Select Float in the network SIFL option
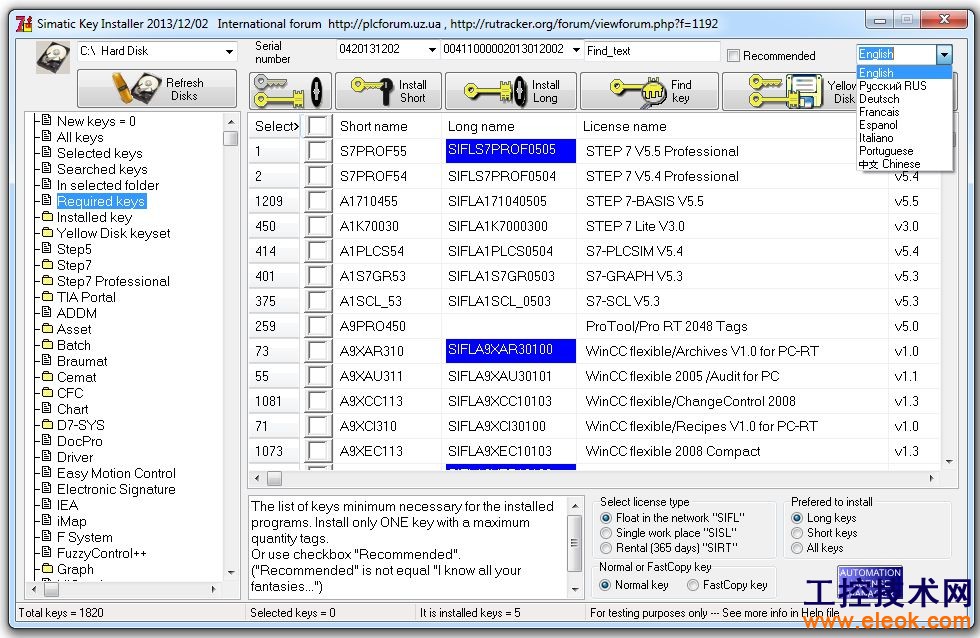Screen dimensions: 980x638 click(x=606, y=518)
